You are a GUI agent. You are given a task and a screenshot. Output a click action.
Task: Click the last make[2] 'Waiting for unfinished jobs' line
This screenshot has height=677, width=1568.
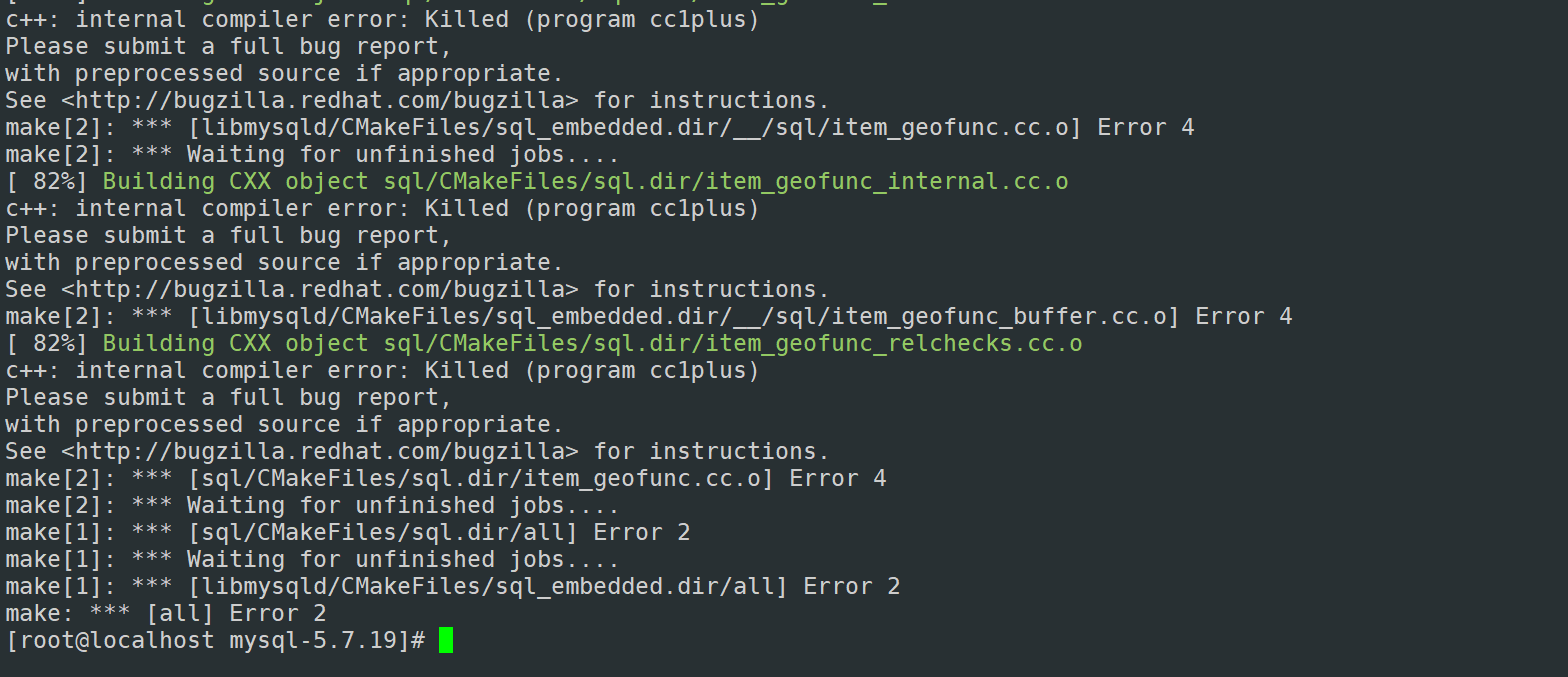point(313,505)
